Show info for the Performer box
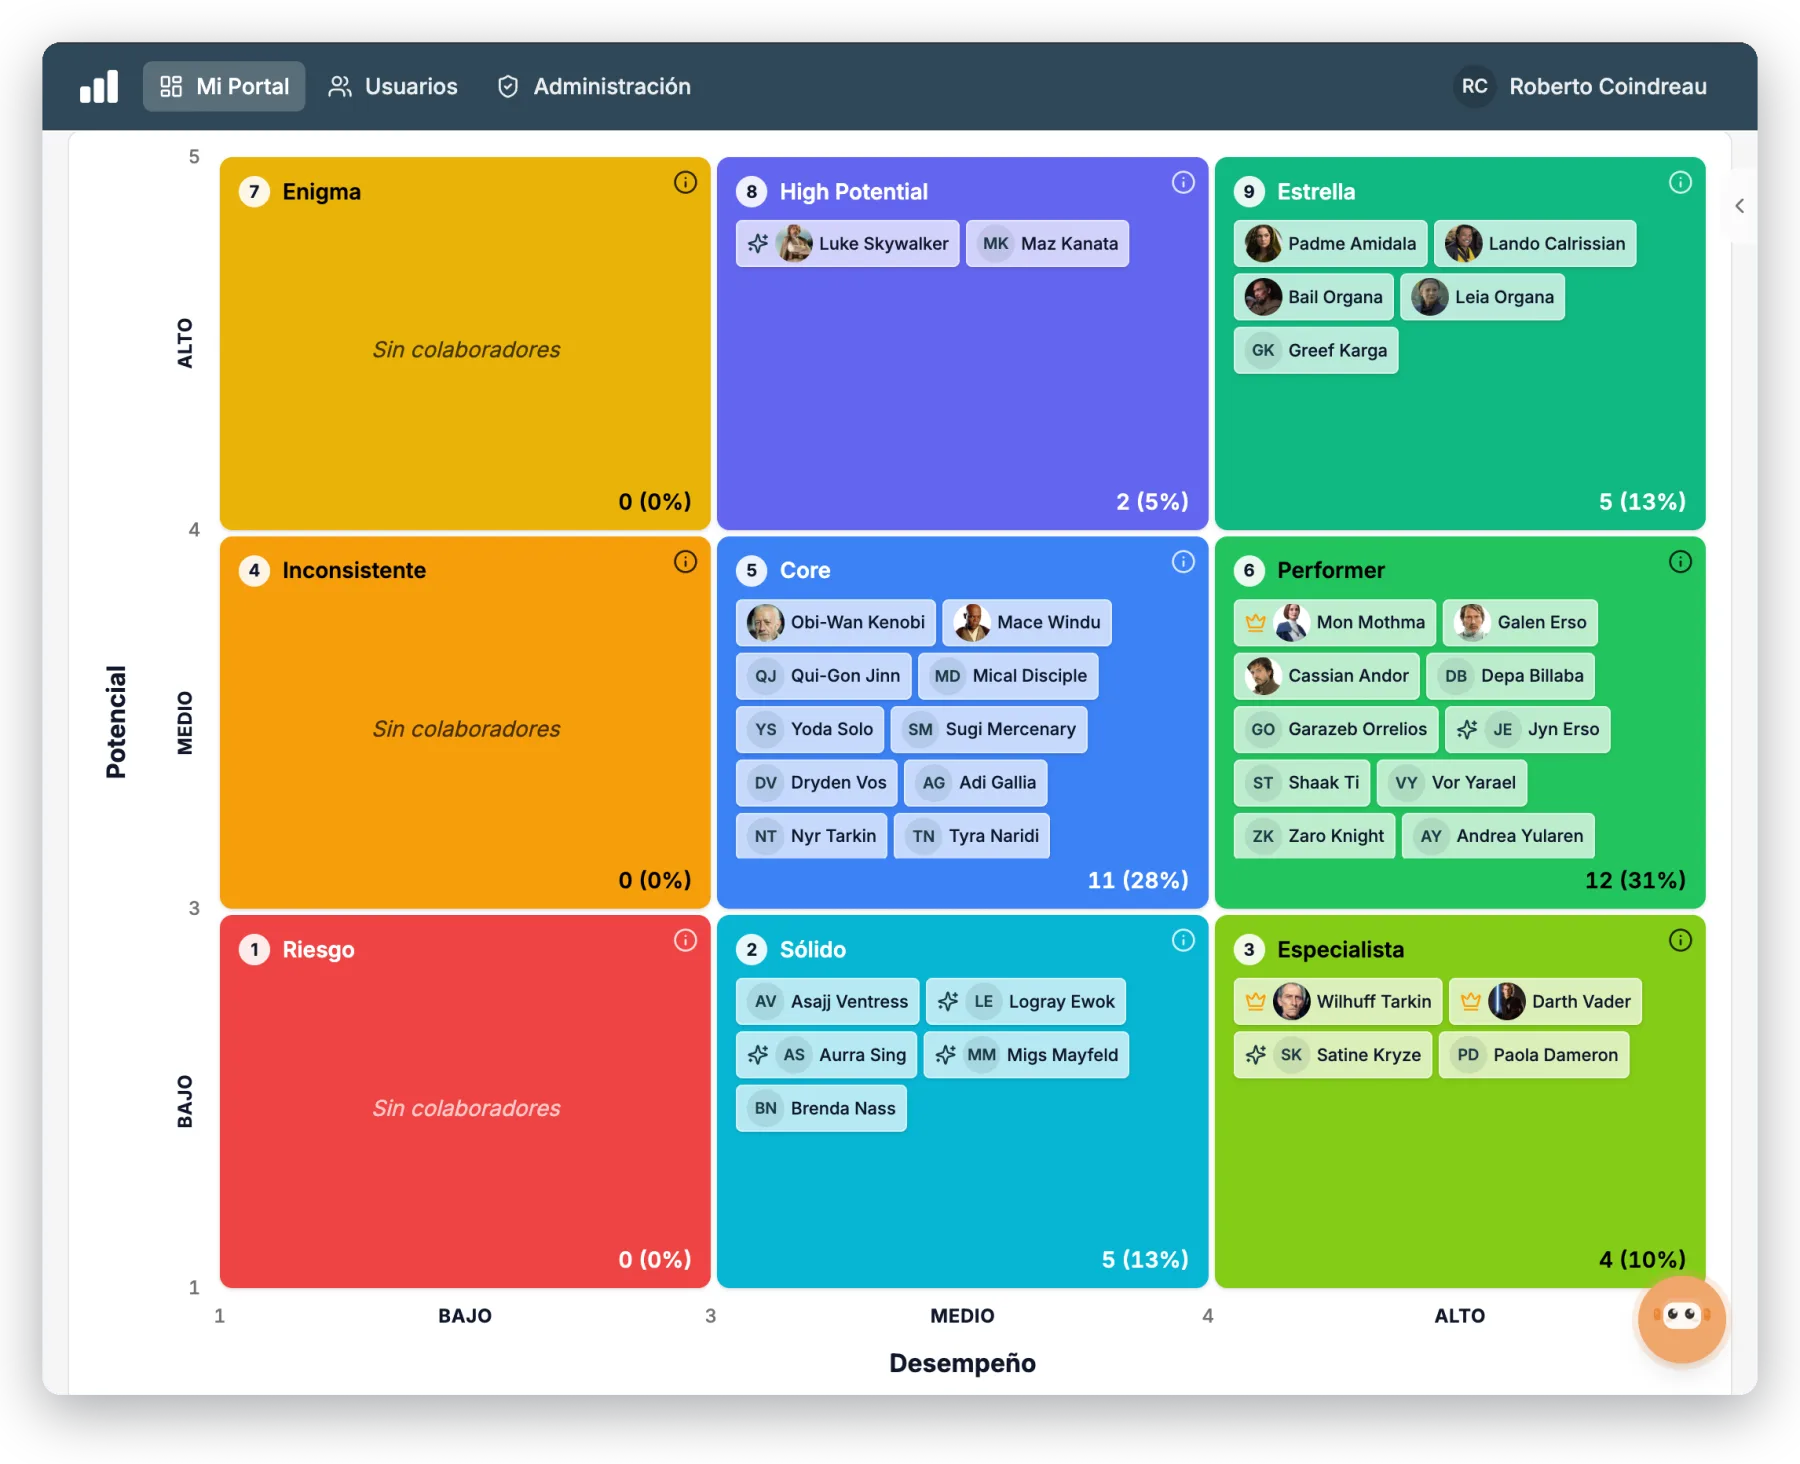The width and height of the screenshot is (1800, 1464). 1680,562
